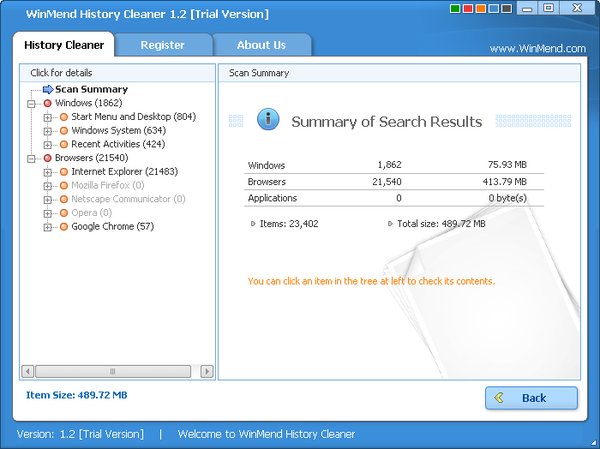Switch to the About Us tab
This screenshot has height=449, width=600.
pos(261,45)
